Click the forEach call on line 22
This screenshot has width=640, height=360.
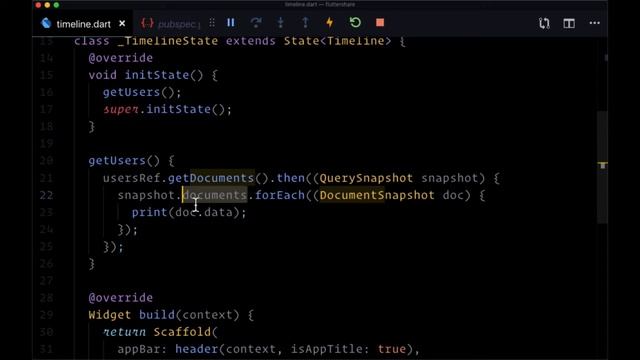(280, 195)
